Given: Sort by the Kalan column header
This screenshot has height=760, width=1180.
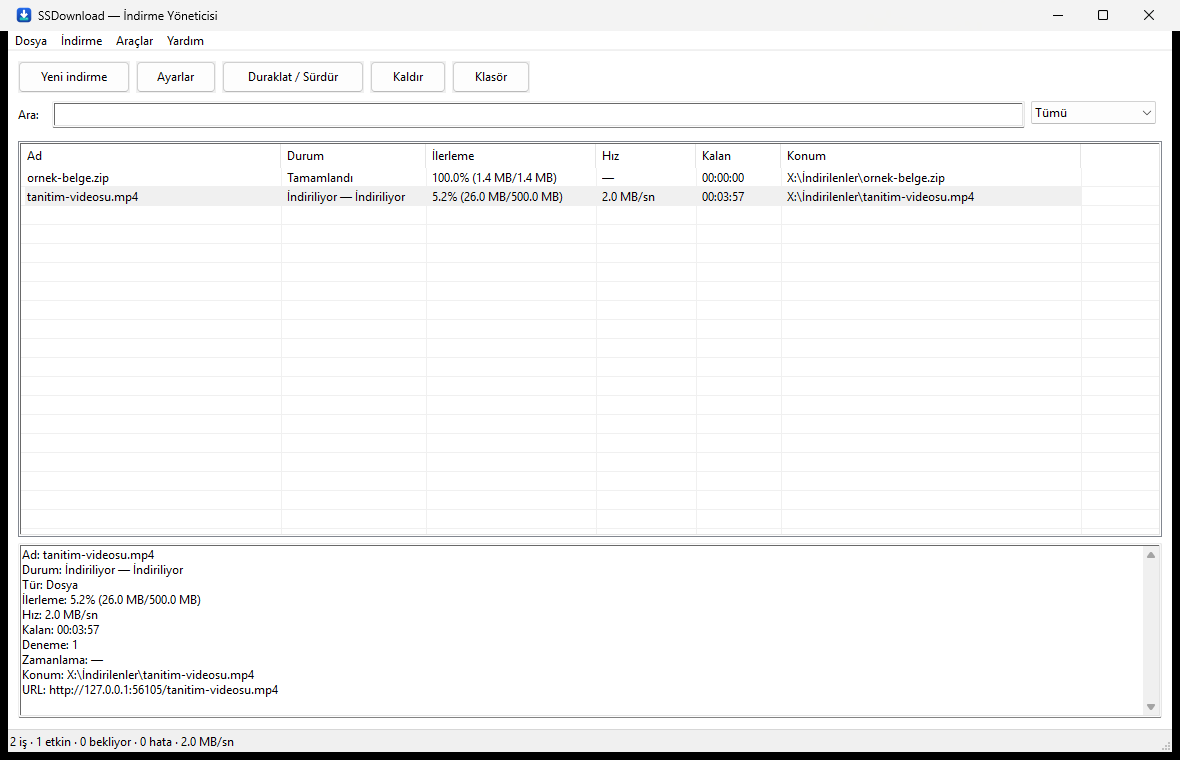Looking at the screenshot, I should (x=738, y=156).
